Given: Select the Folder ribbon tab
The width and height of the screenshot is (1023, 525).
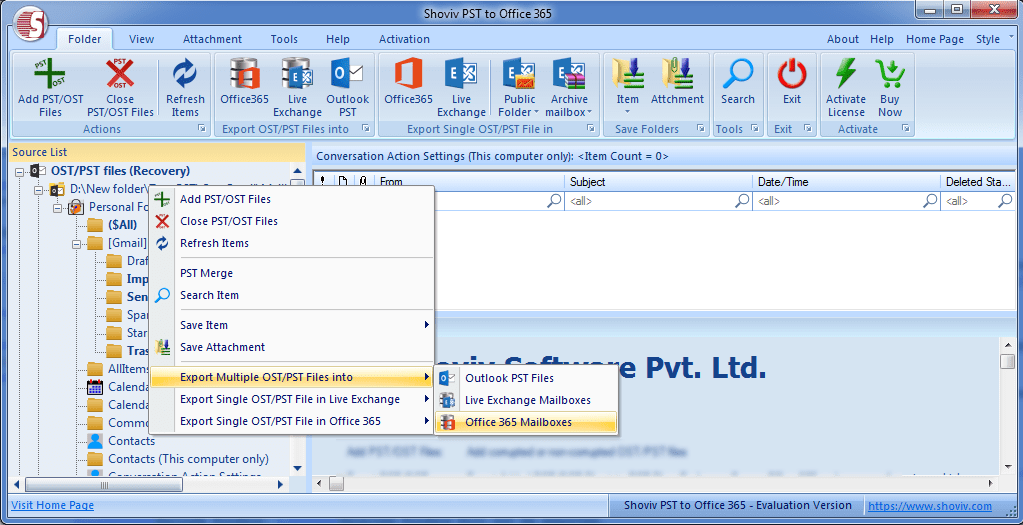Looking at the screenshot, I should (84, 39).
